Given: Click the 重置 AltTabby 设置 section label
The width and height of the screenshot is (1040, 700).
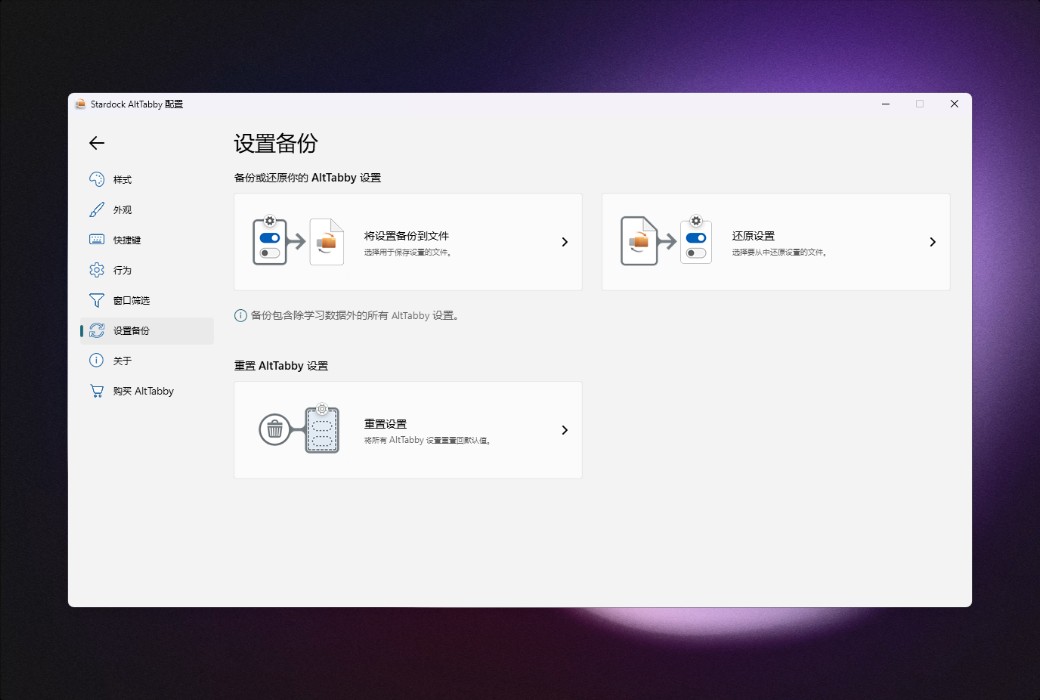Looking at the screenshot, I should [281, 366].
